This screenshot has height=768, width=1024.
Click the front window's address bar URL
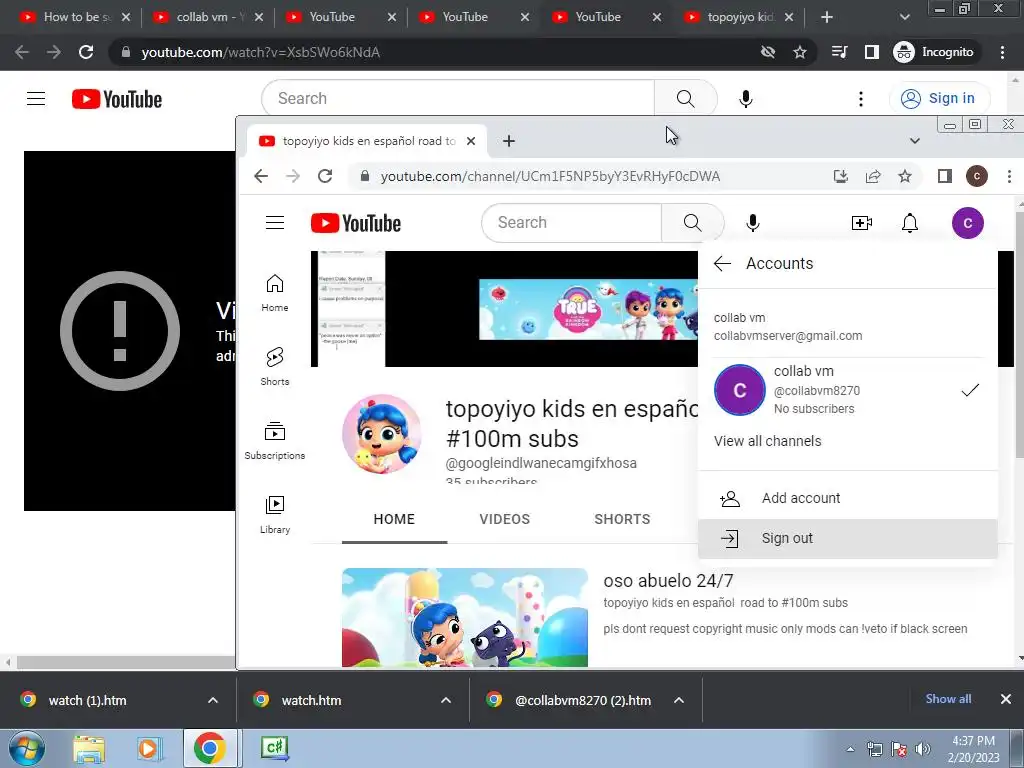click(x=550, y=176)
